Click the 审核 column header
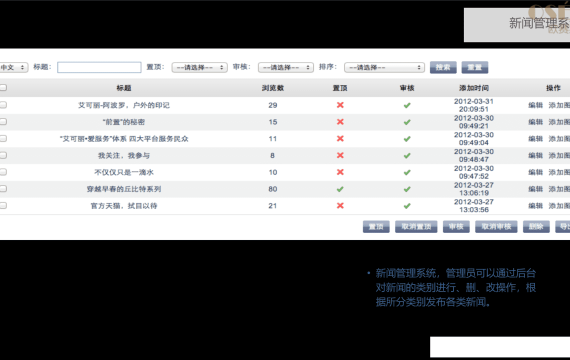Viewport: 570px width, 360px height. click(x=407, y=88)
